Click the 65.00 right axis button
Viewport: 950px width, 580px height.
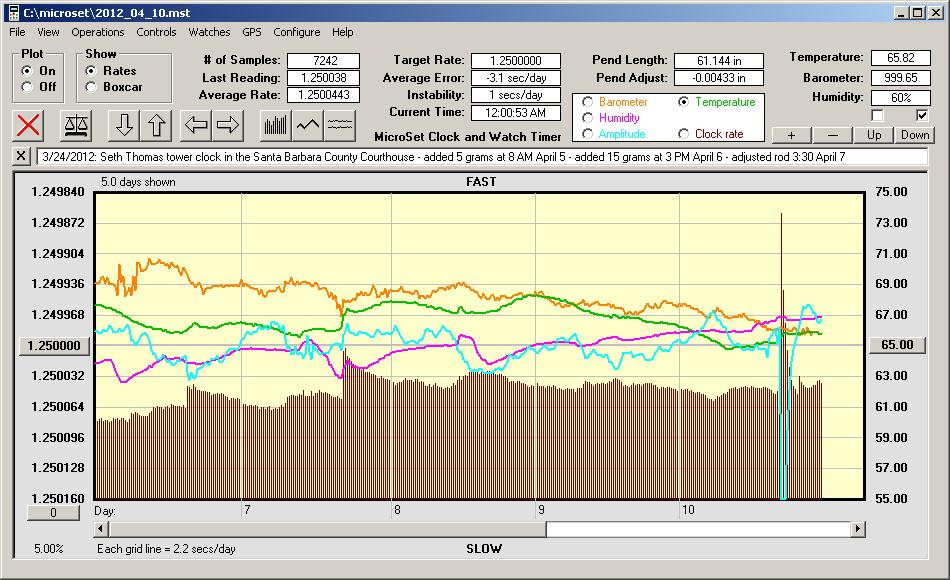897,345
